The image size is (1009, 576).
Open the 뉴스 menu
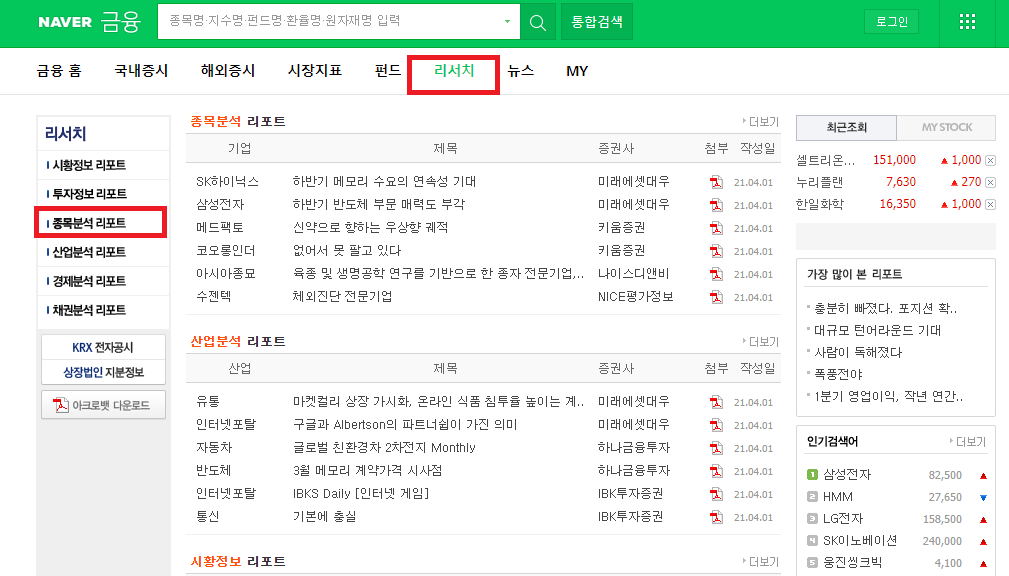[x=521, y=71]
